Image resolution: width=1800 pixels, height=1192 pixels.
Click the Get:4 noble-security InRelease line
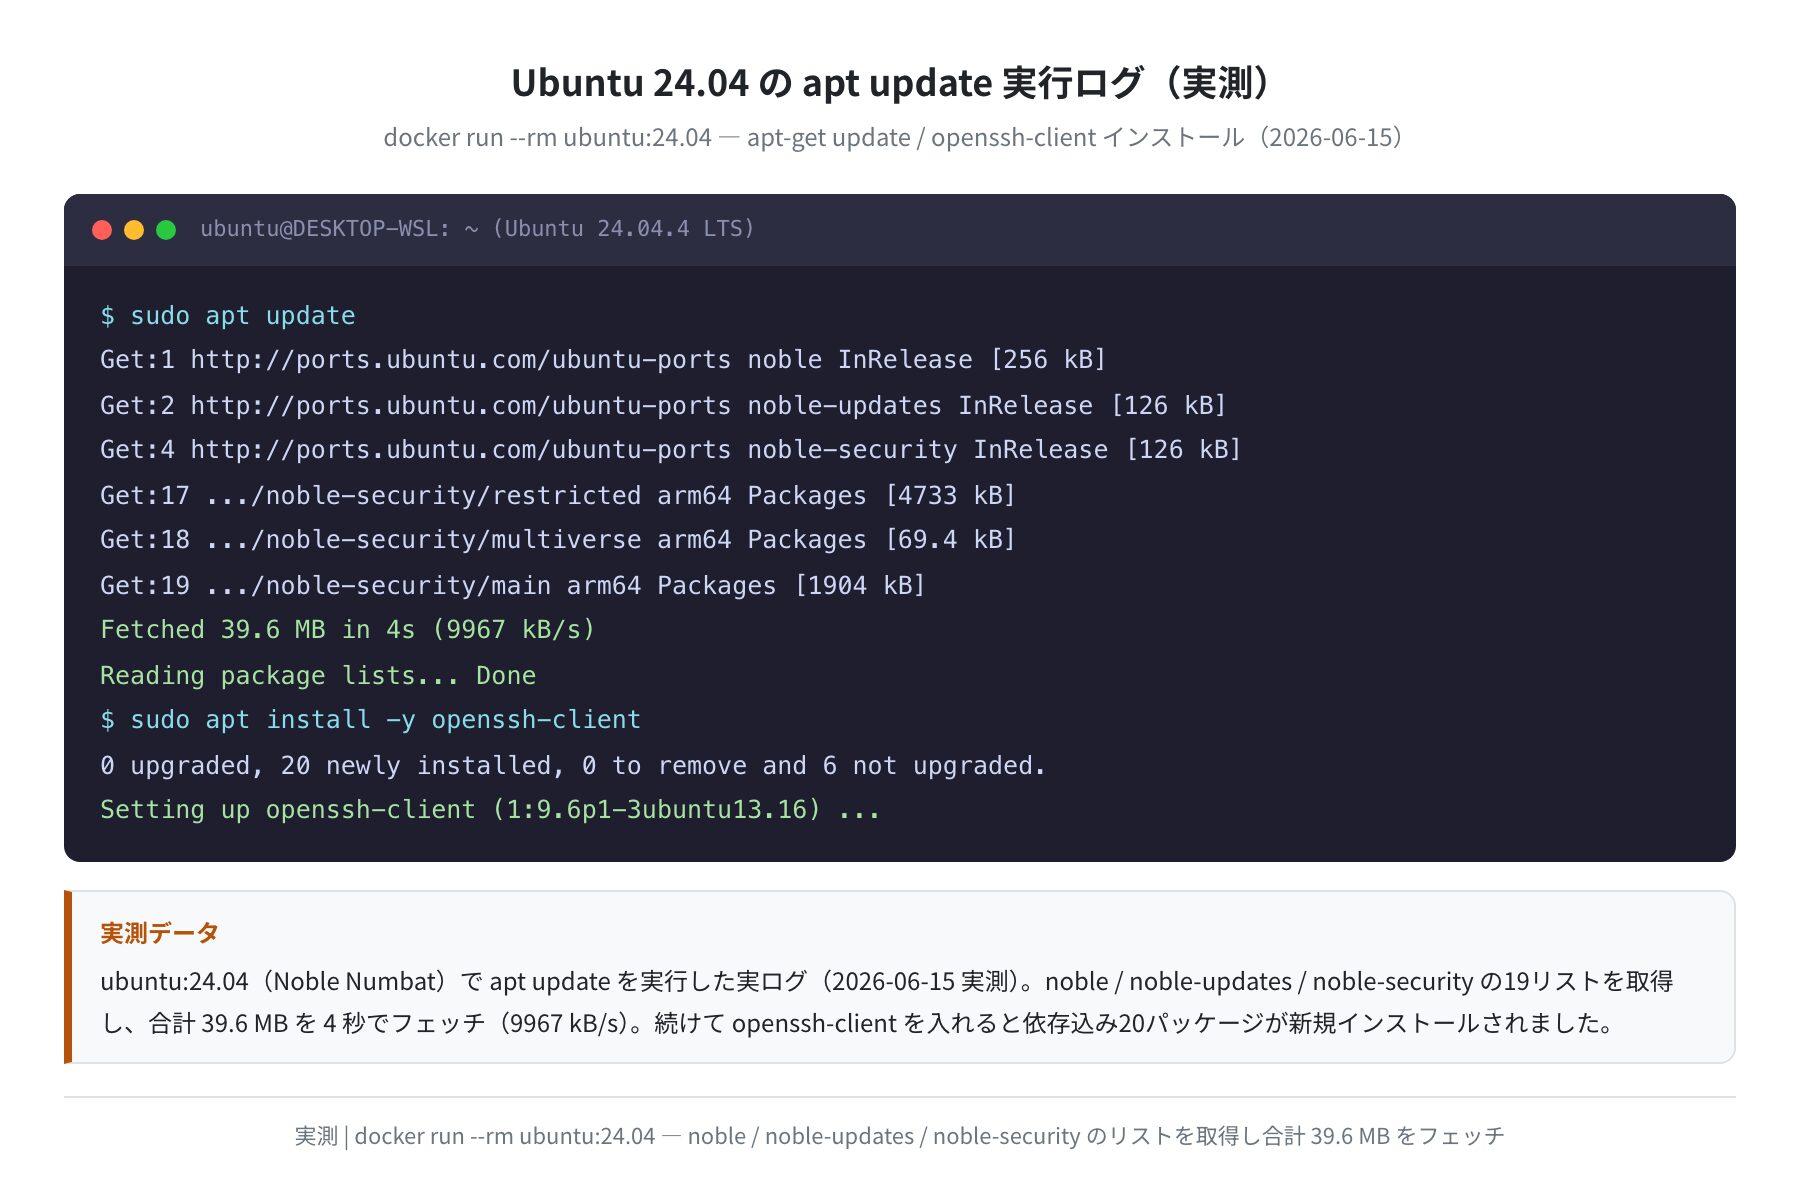click(670, 450)
